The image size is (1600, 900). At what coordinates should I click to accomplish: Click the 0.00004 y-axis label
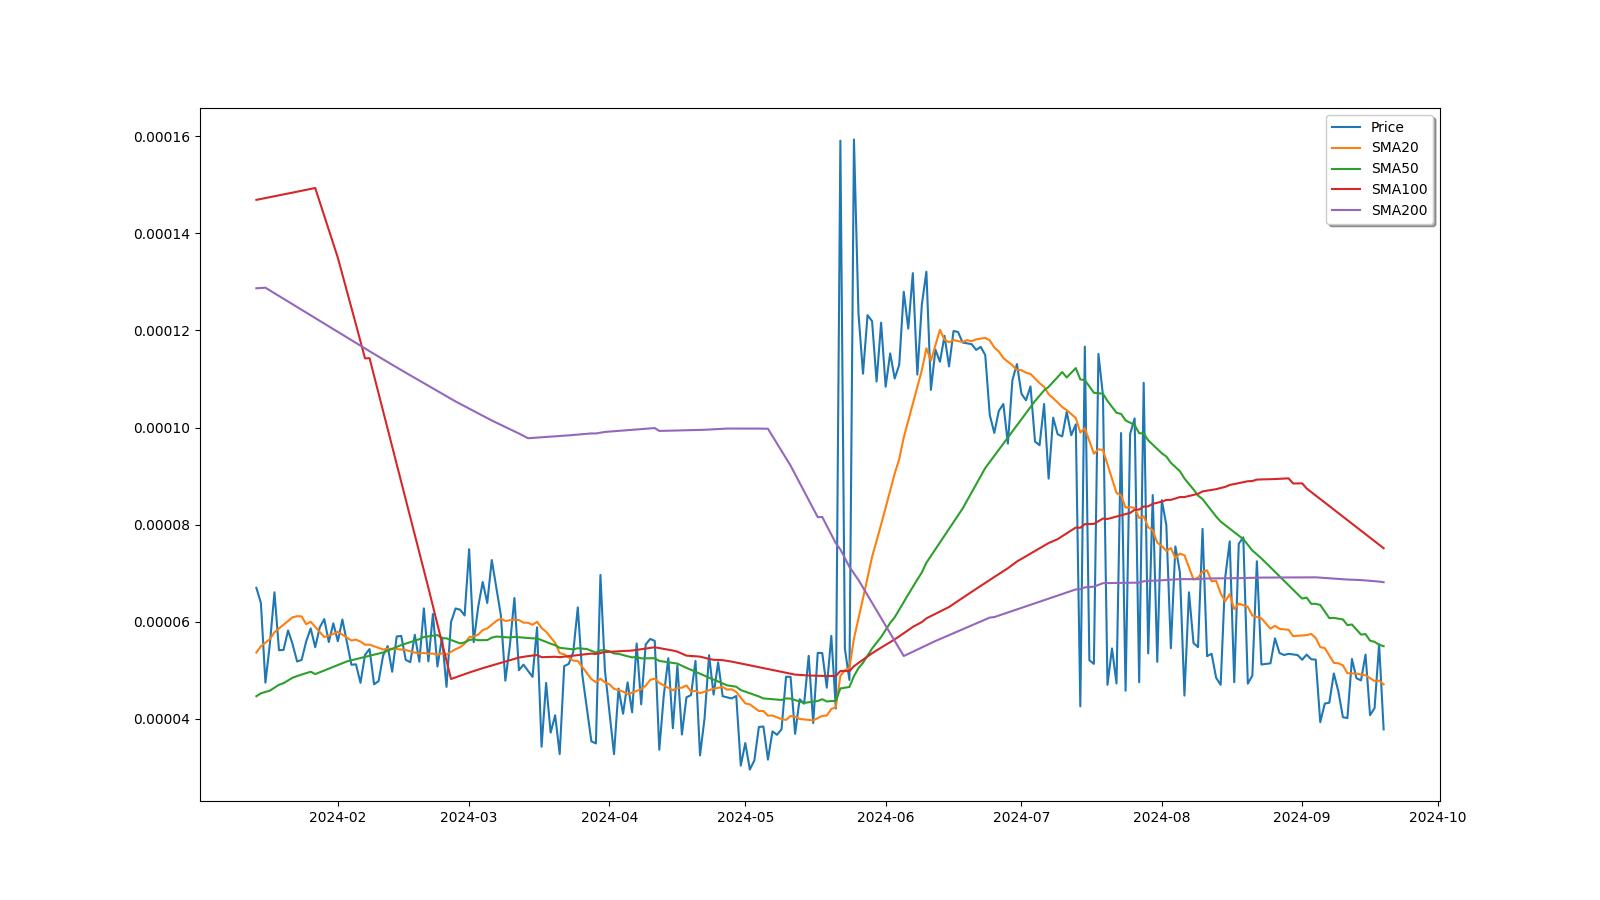pyautogui.click(x=163, y=720)
